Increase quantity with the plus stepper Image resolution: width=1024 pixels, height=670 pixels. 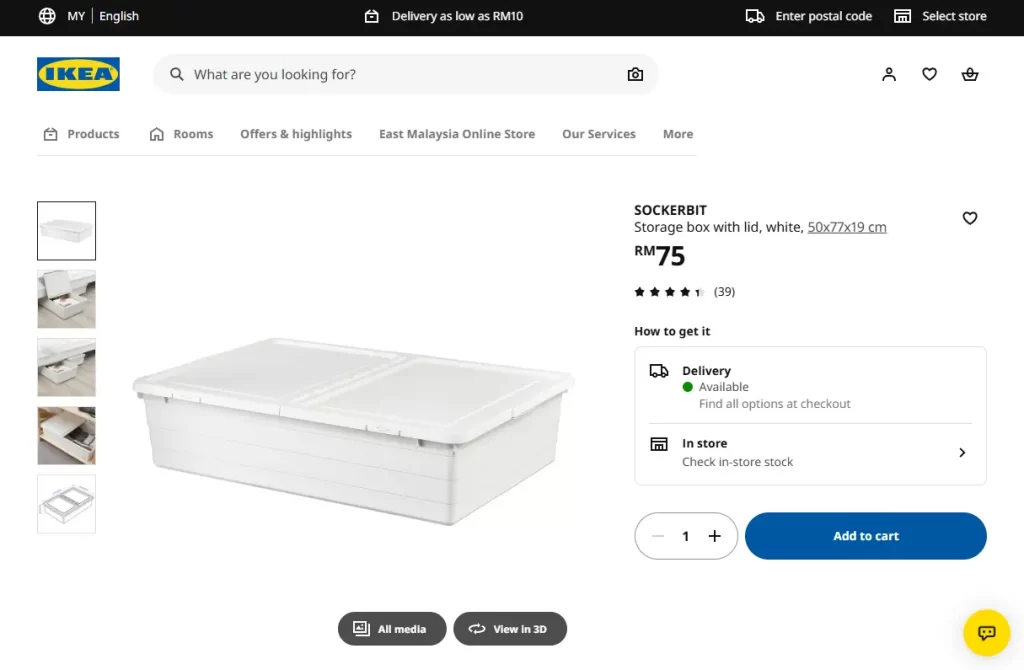click(714, 536)
